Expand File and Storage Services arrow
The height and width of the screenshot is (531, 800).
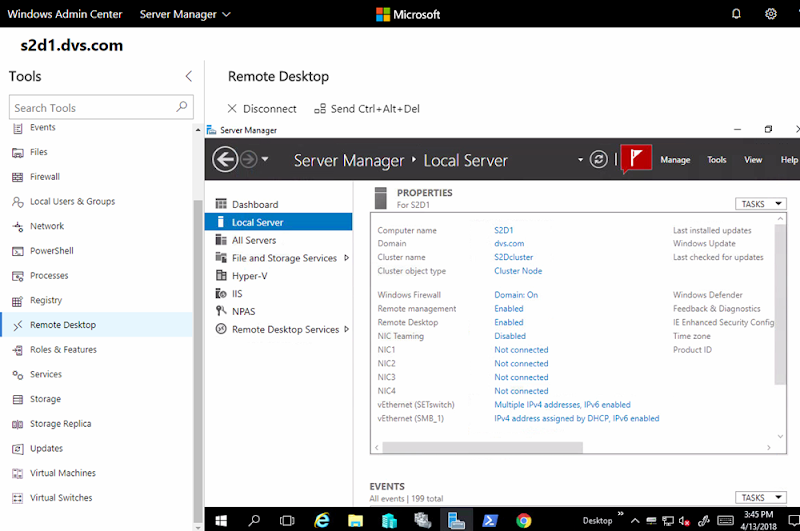pos(347,258)
